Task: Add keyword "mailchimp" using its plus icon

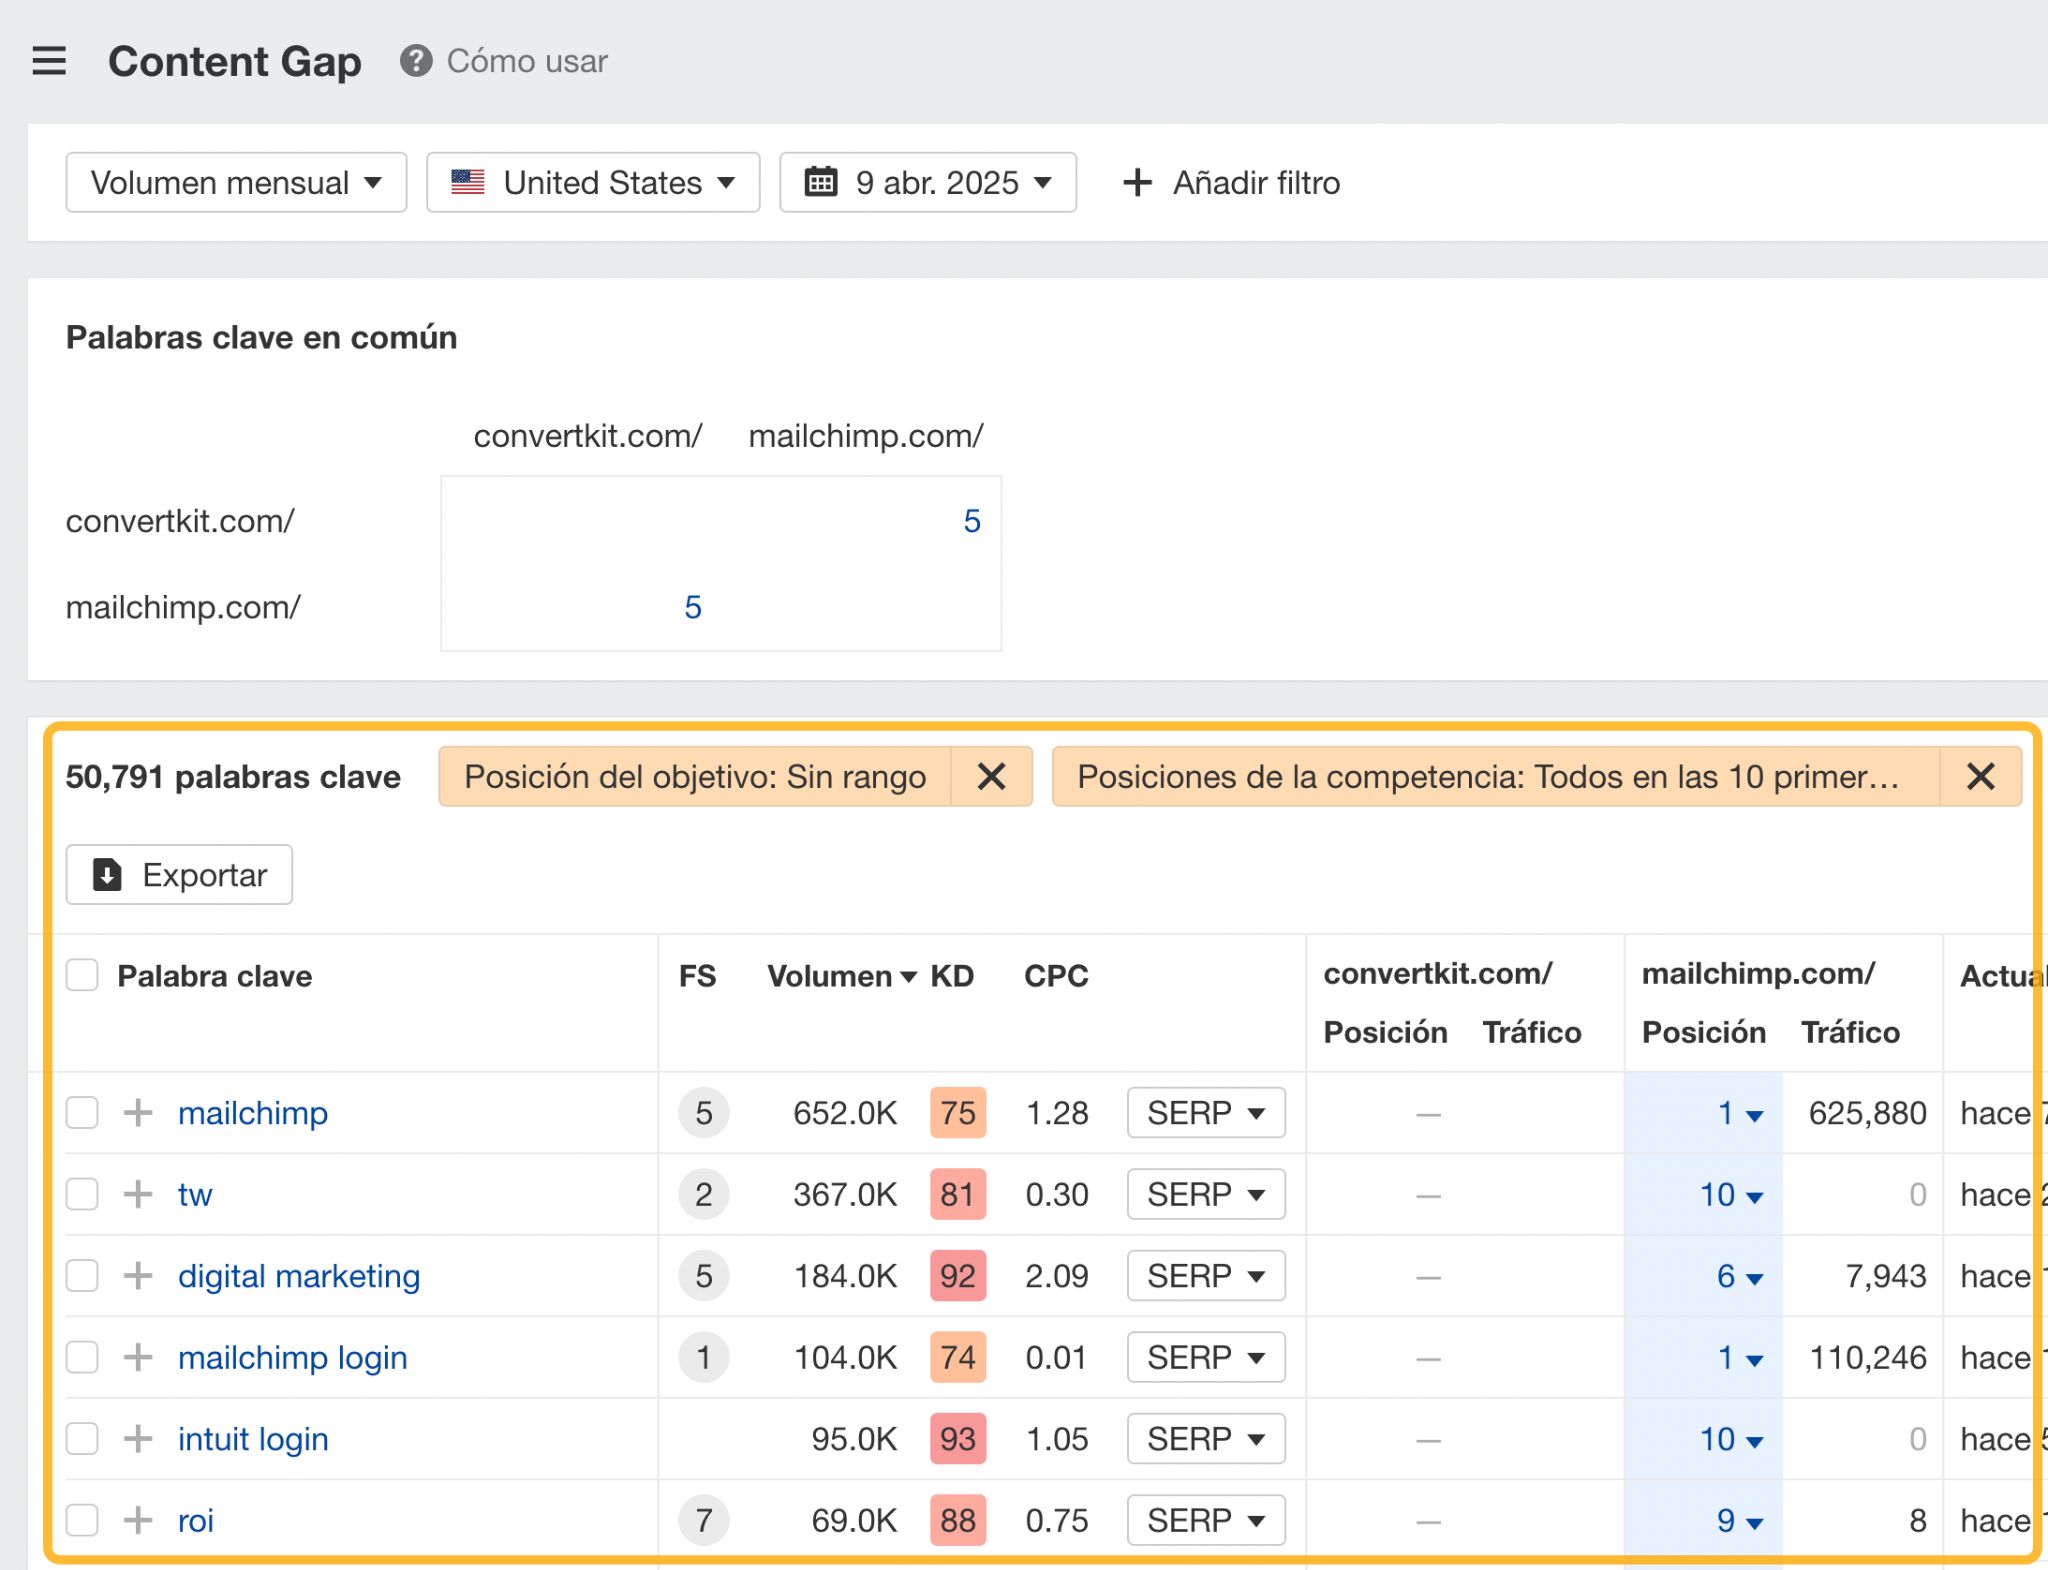Action: 138,1112
